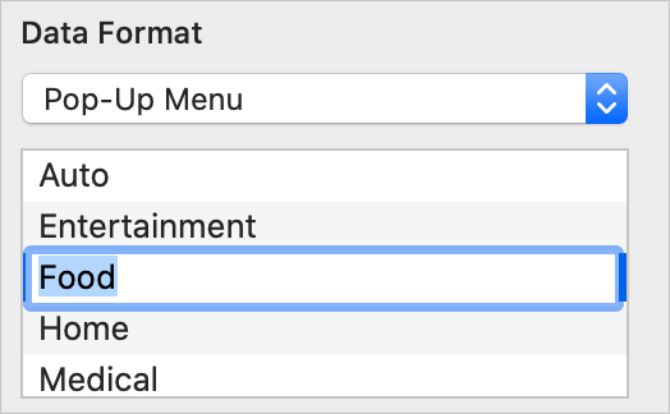
Task: Click inside the Food text field
Action: (x=320, y=278)
